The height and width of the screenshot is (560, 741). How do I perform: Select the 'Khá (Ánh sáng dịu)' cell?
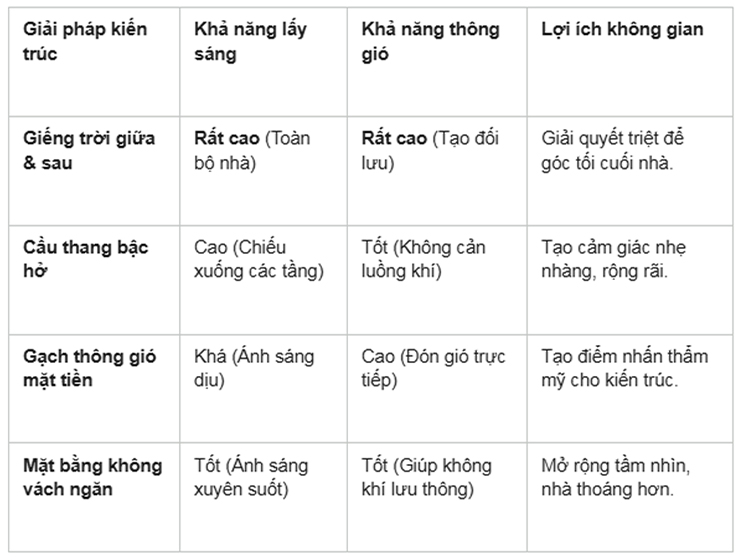pos(263,389)
